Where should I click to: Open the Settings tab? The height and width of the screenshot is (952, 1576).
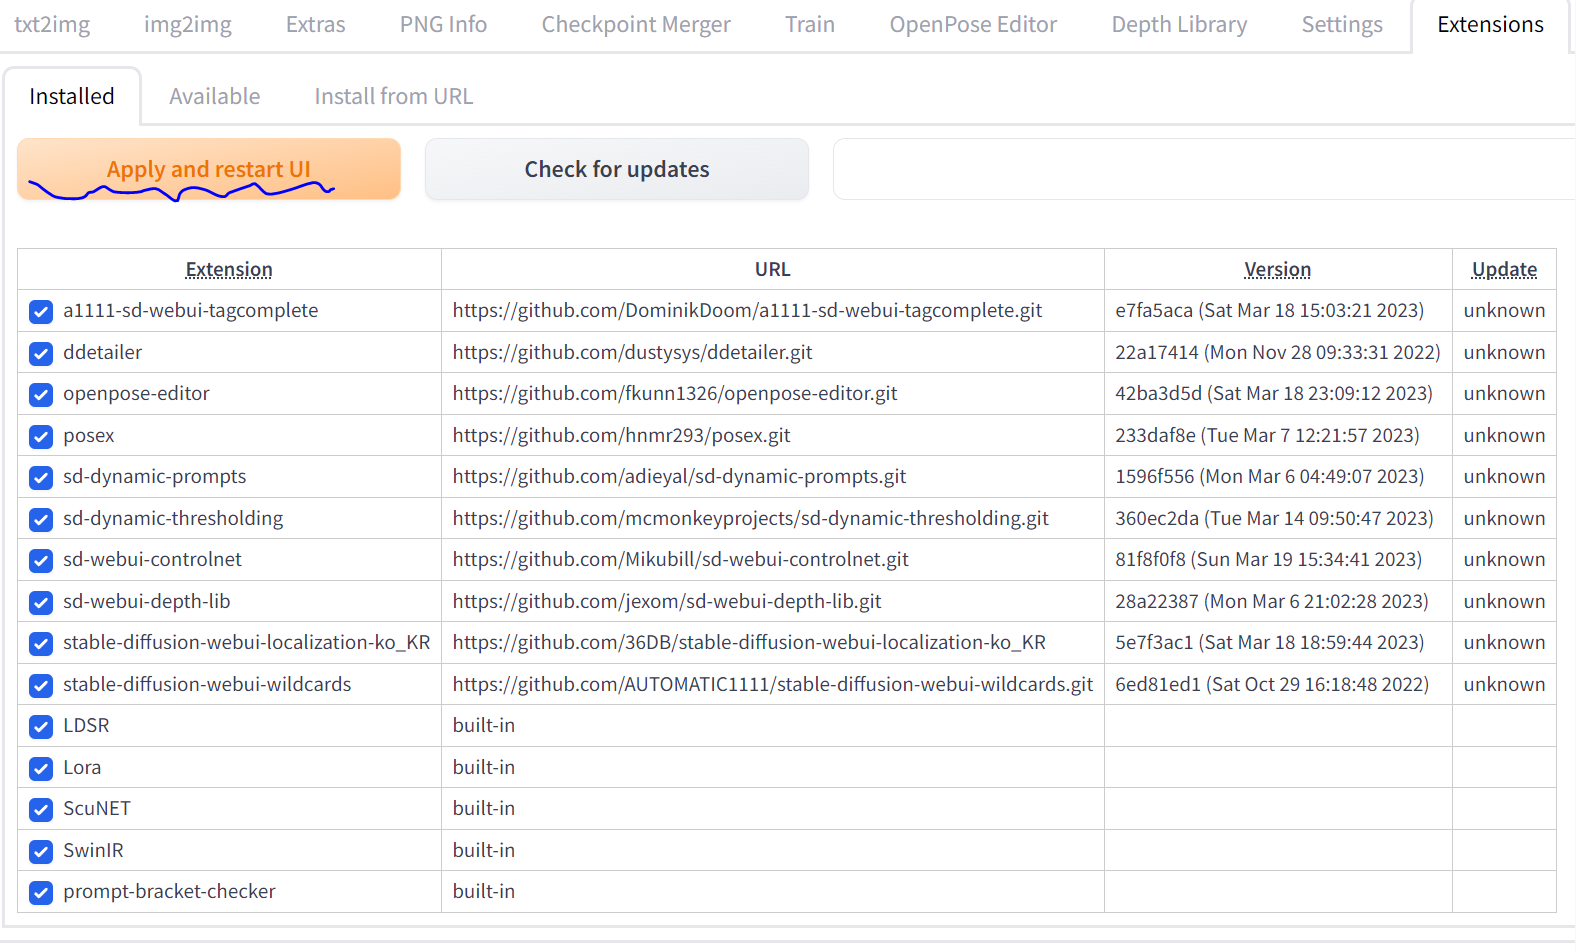click(x=1342, y=25)
